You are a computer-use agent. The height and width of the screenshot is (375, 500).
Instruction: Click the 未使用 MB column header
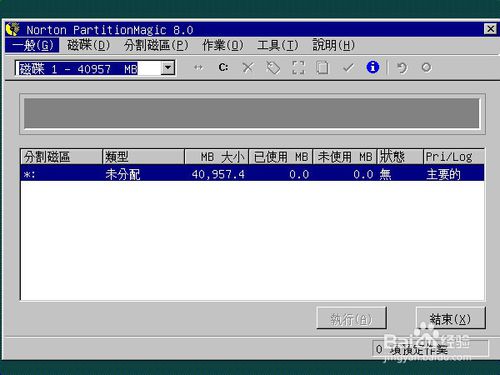tap(345, 157)
